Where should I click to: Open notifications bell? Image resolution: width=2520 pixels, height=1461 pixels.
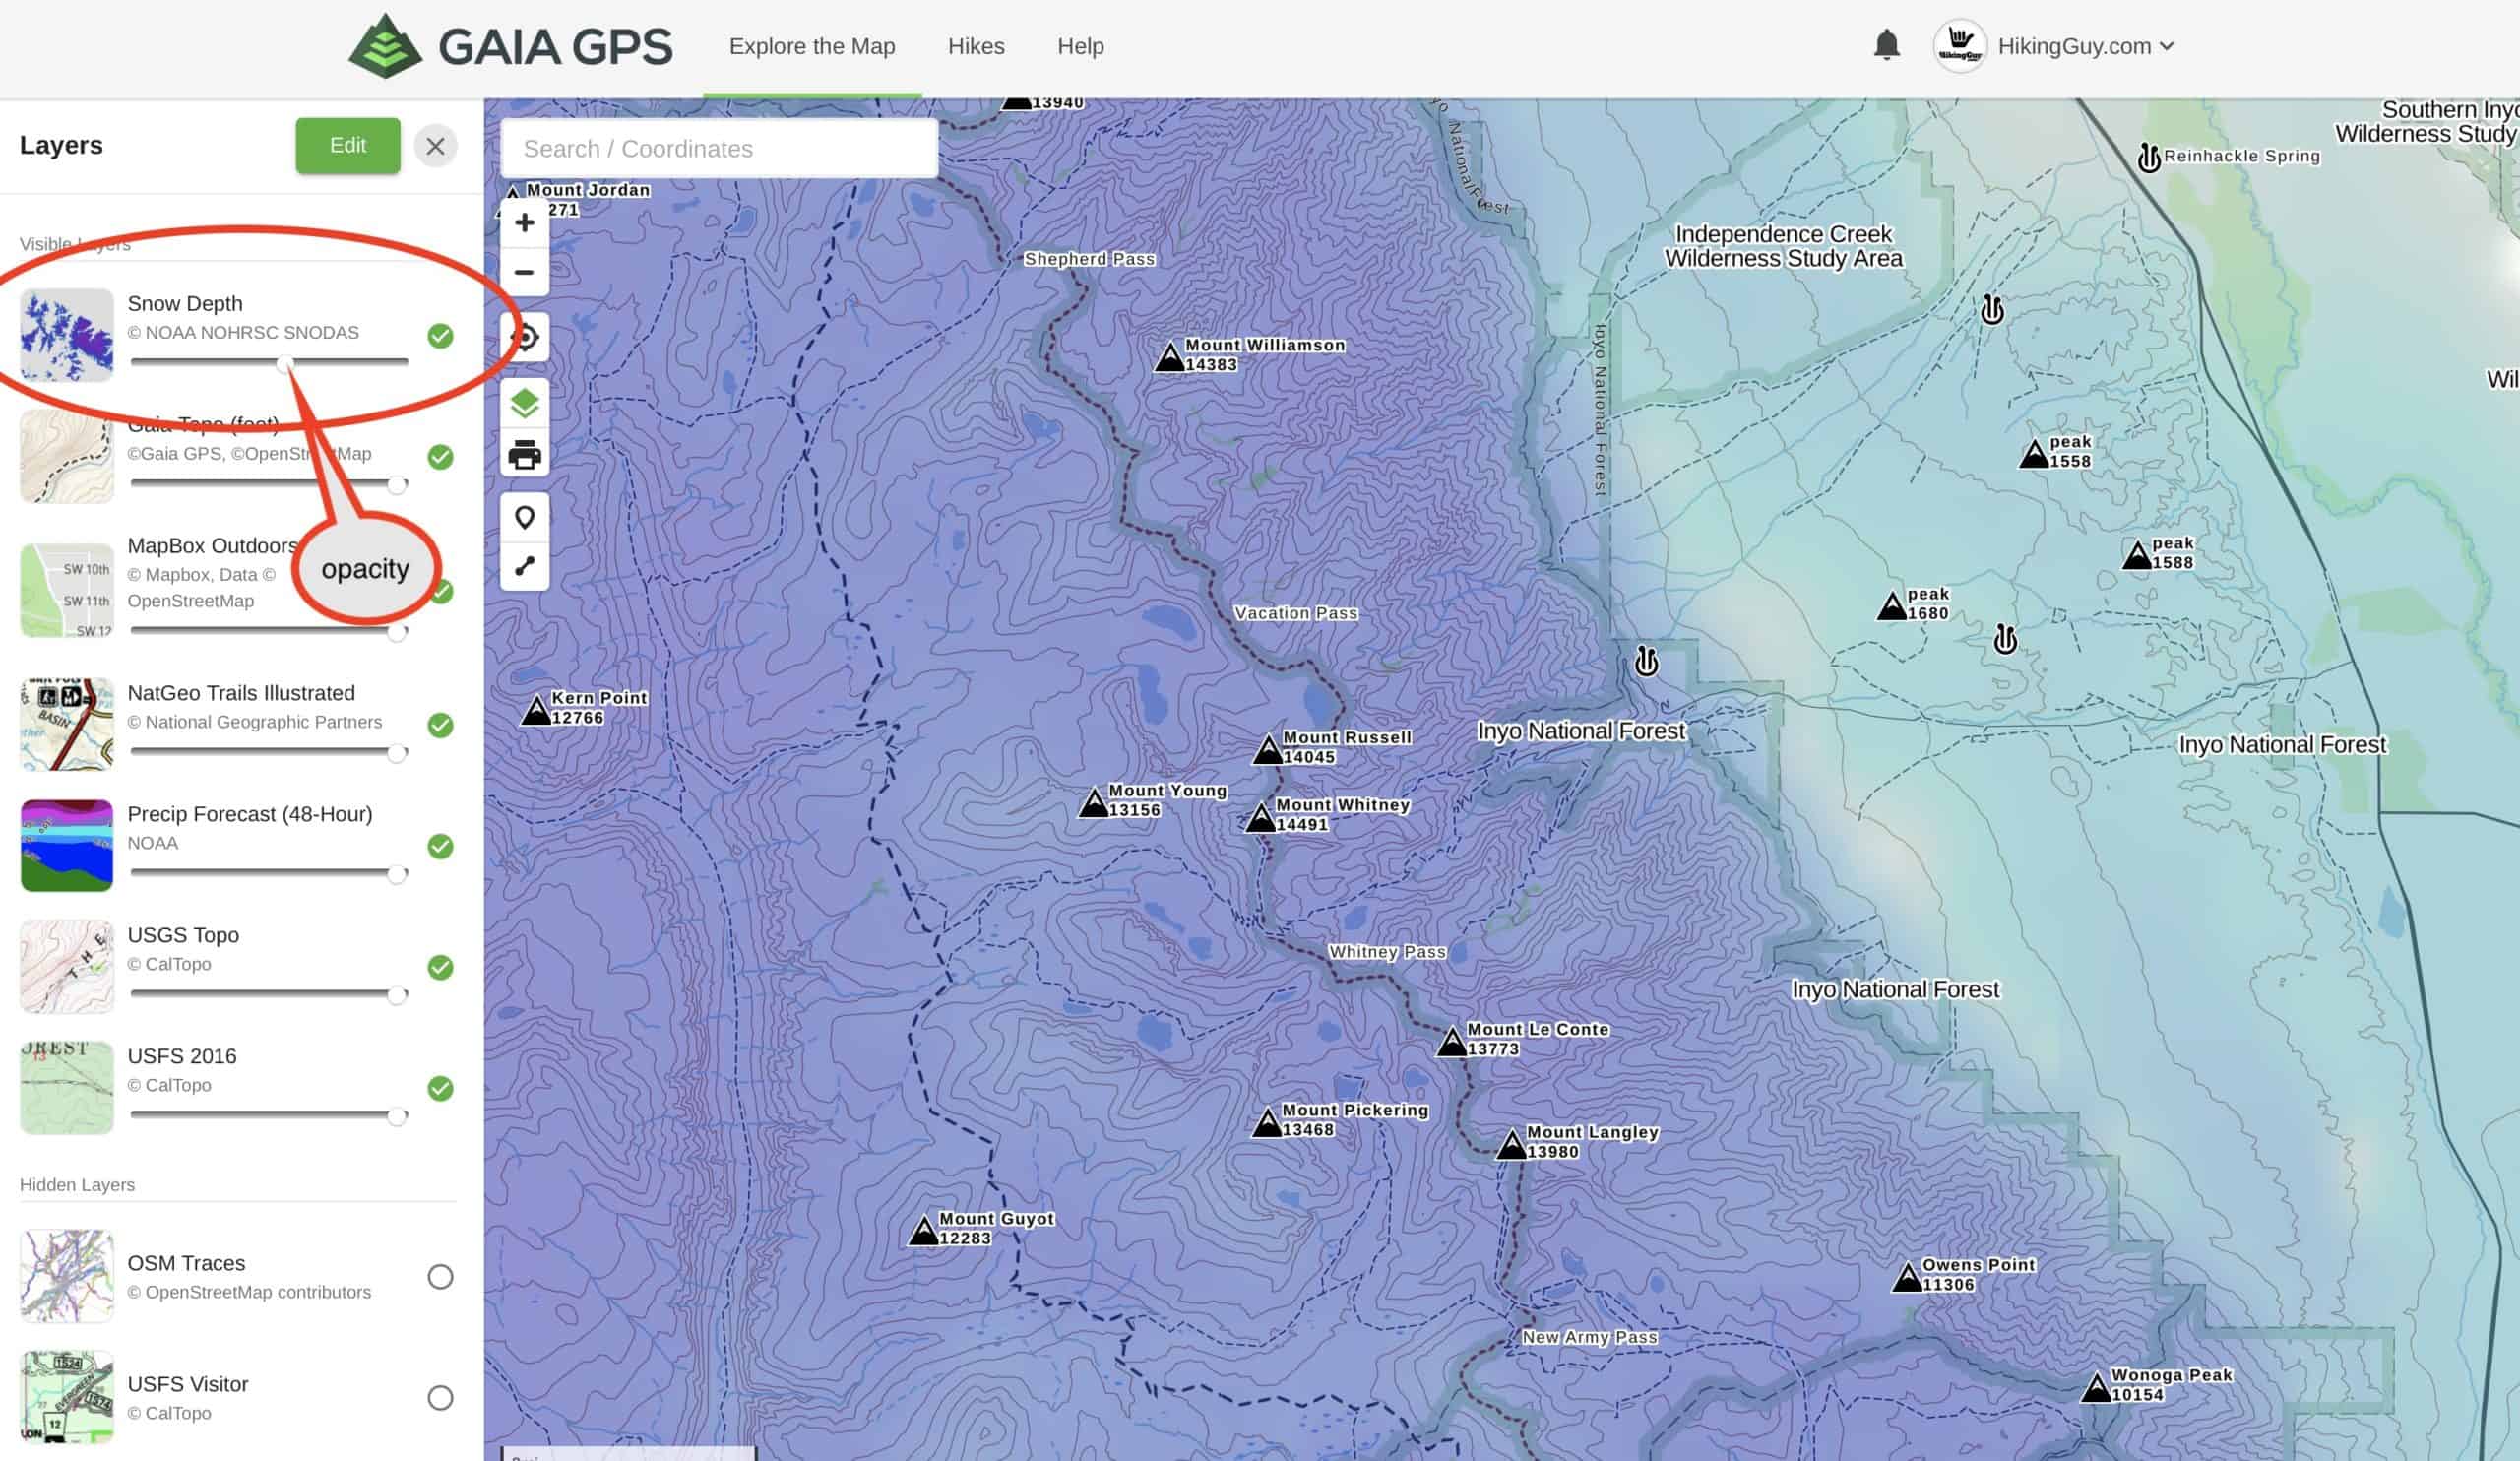[x=1886, y=45]
